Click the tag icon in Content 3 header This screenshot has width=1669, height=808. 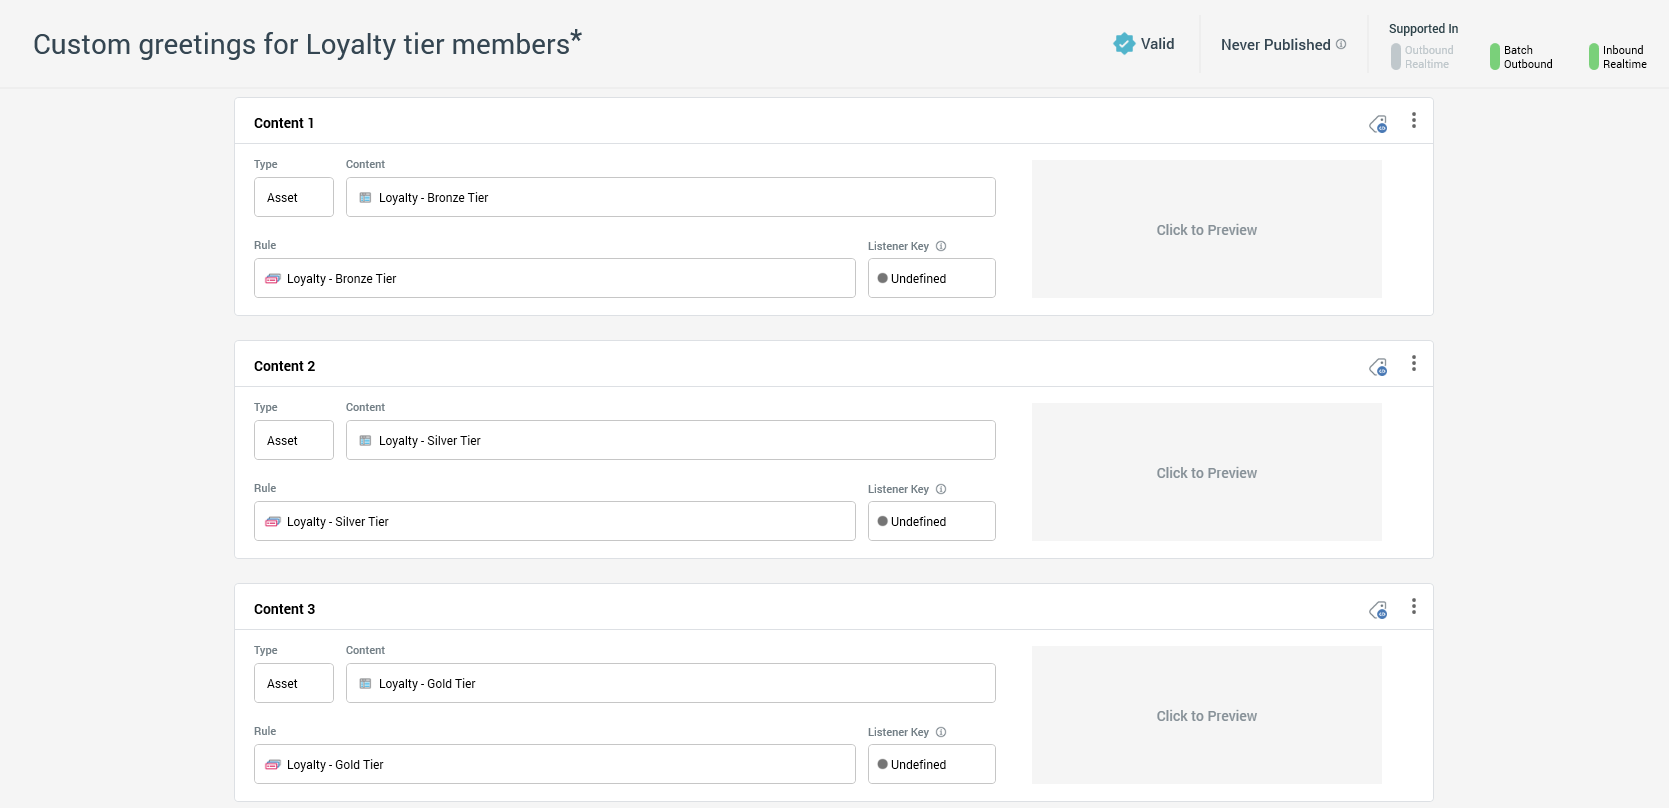[x=1378, y=610]
